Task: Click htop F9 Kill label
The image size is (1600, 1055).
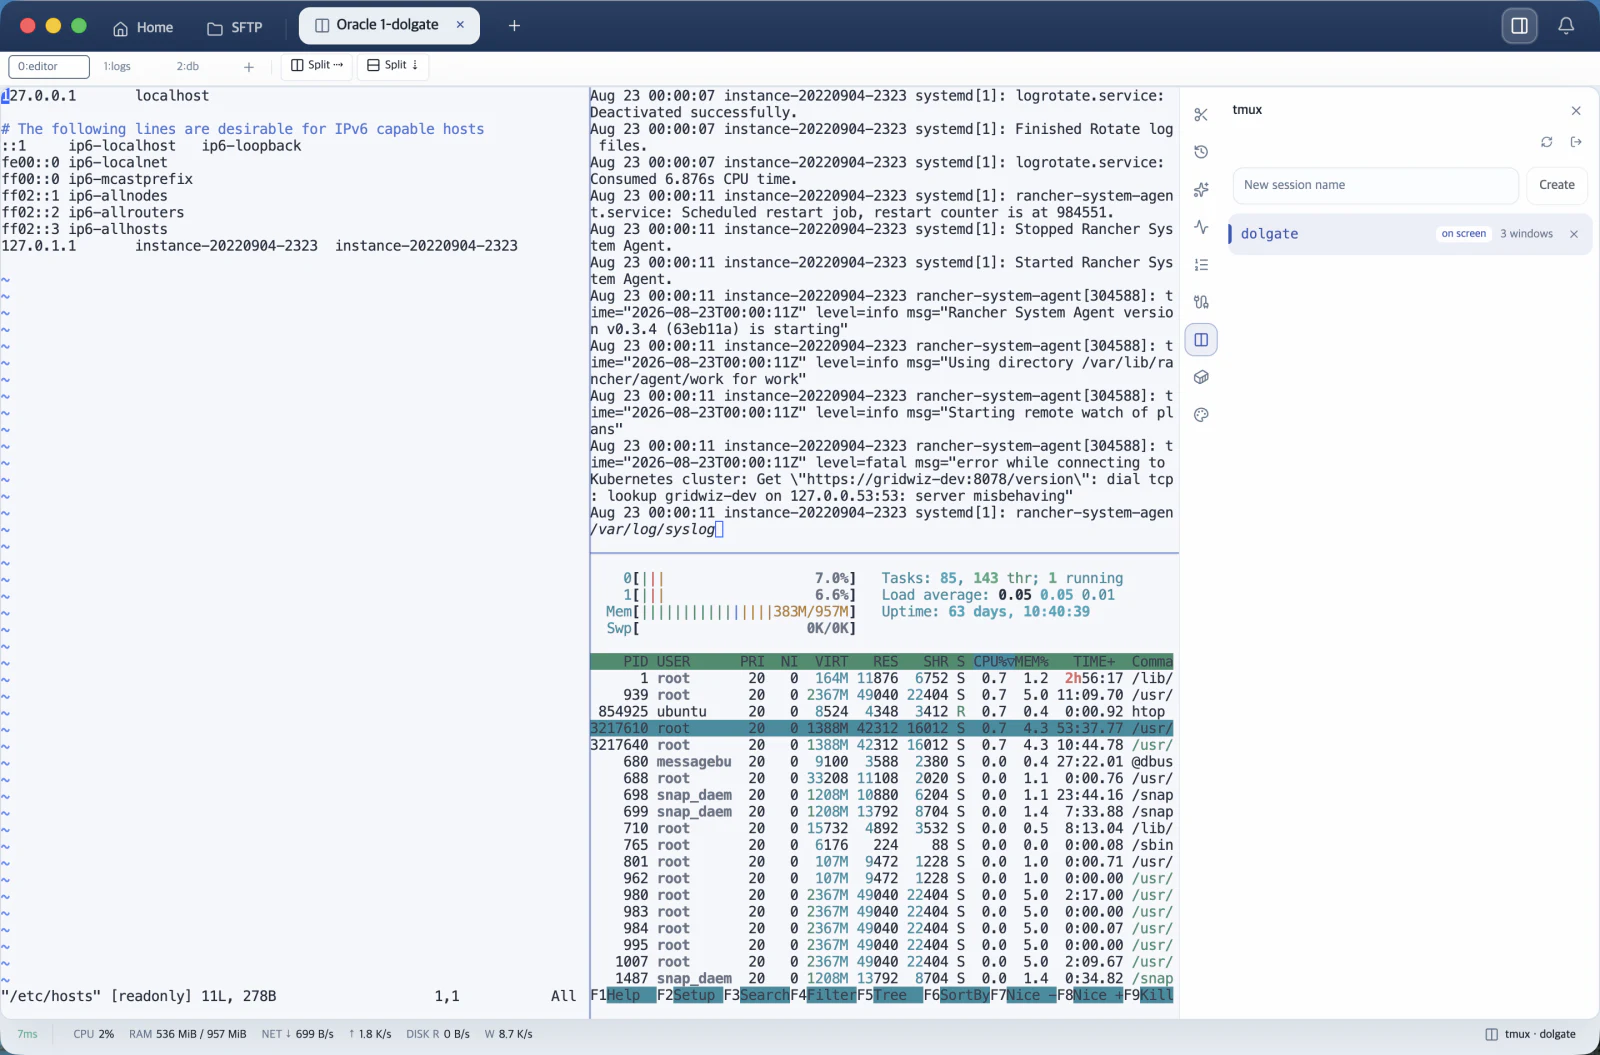Action: [x=1149, y=995]
